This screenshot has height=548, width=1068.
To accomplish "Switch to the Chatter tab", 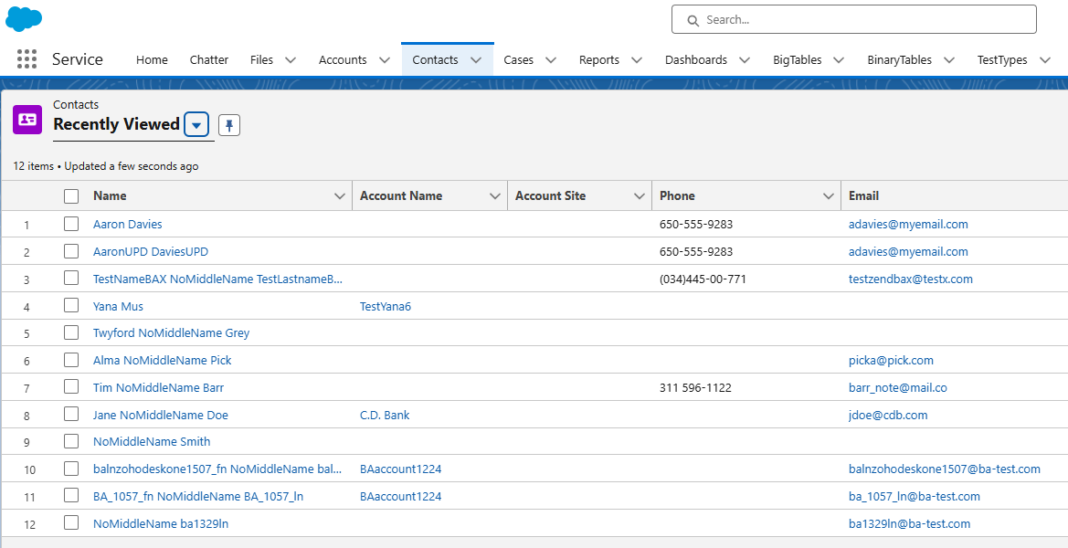I will [x=209, y=60].
